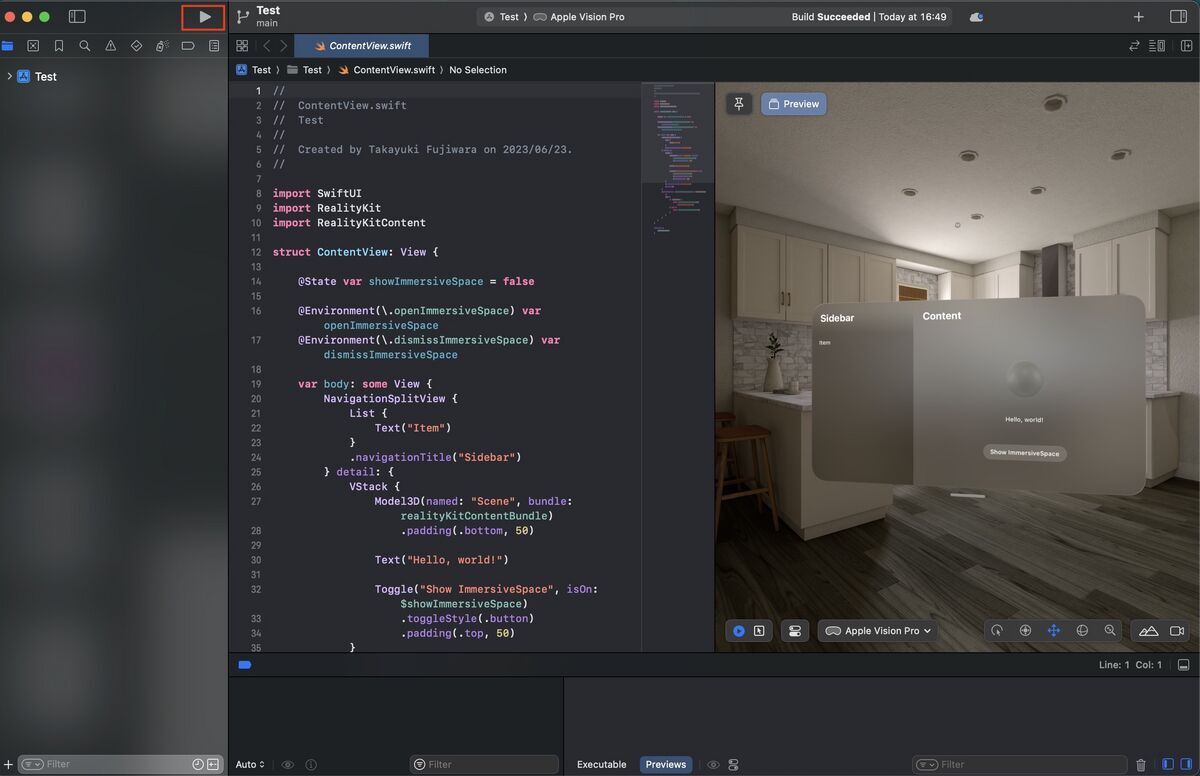Open the Apple Vision Pro device dropdown

pyautogui.click(x=877, y=630)
